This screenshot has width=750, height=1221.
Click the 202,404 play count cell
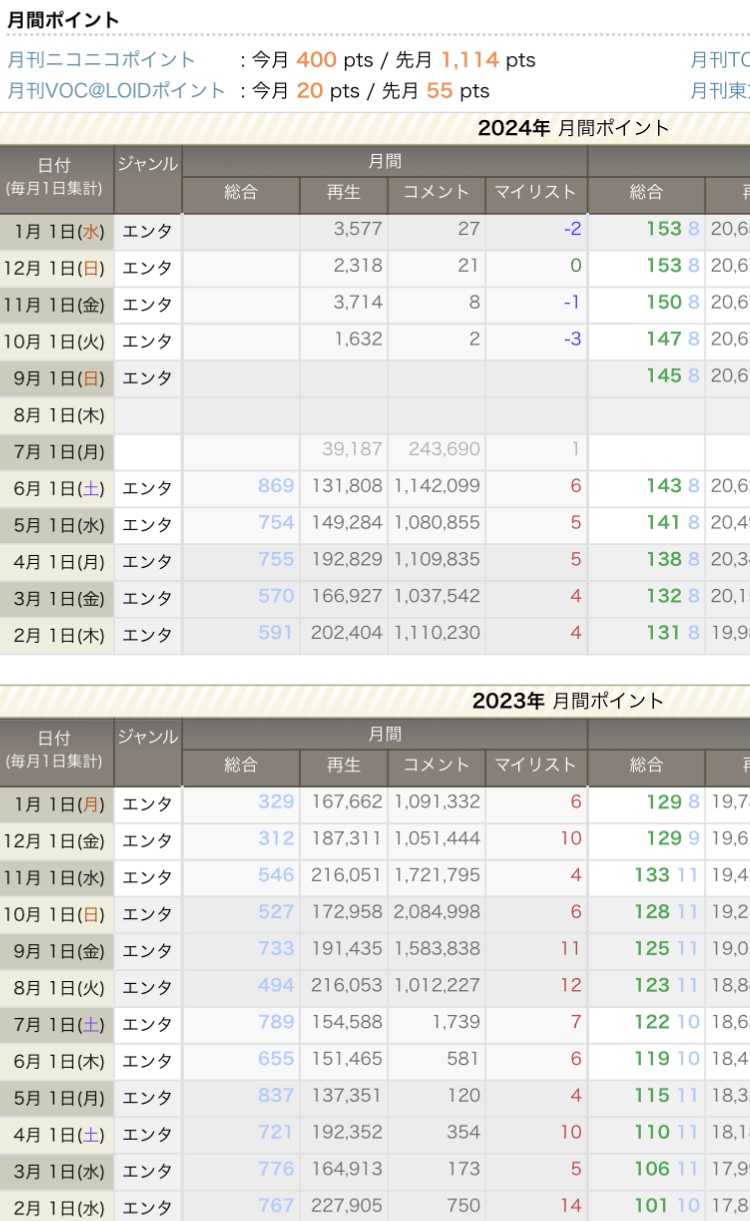[x=342, y=633]
